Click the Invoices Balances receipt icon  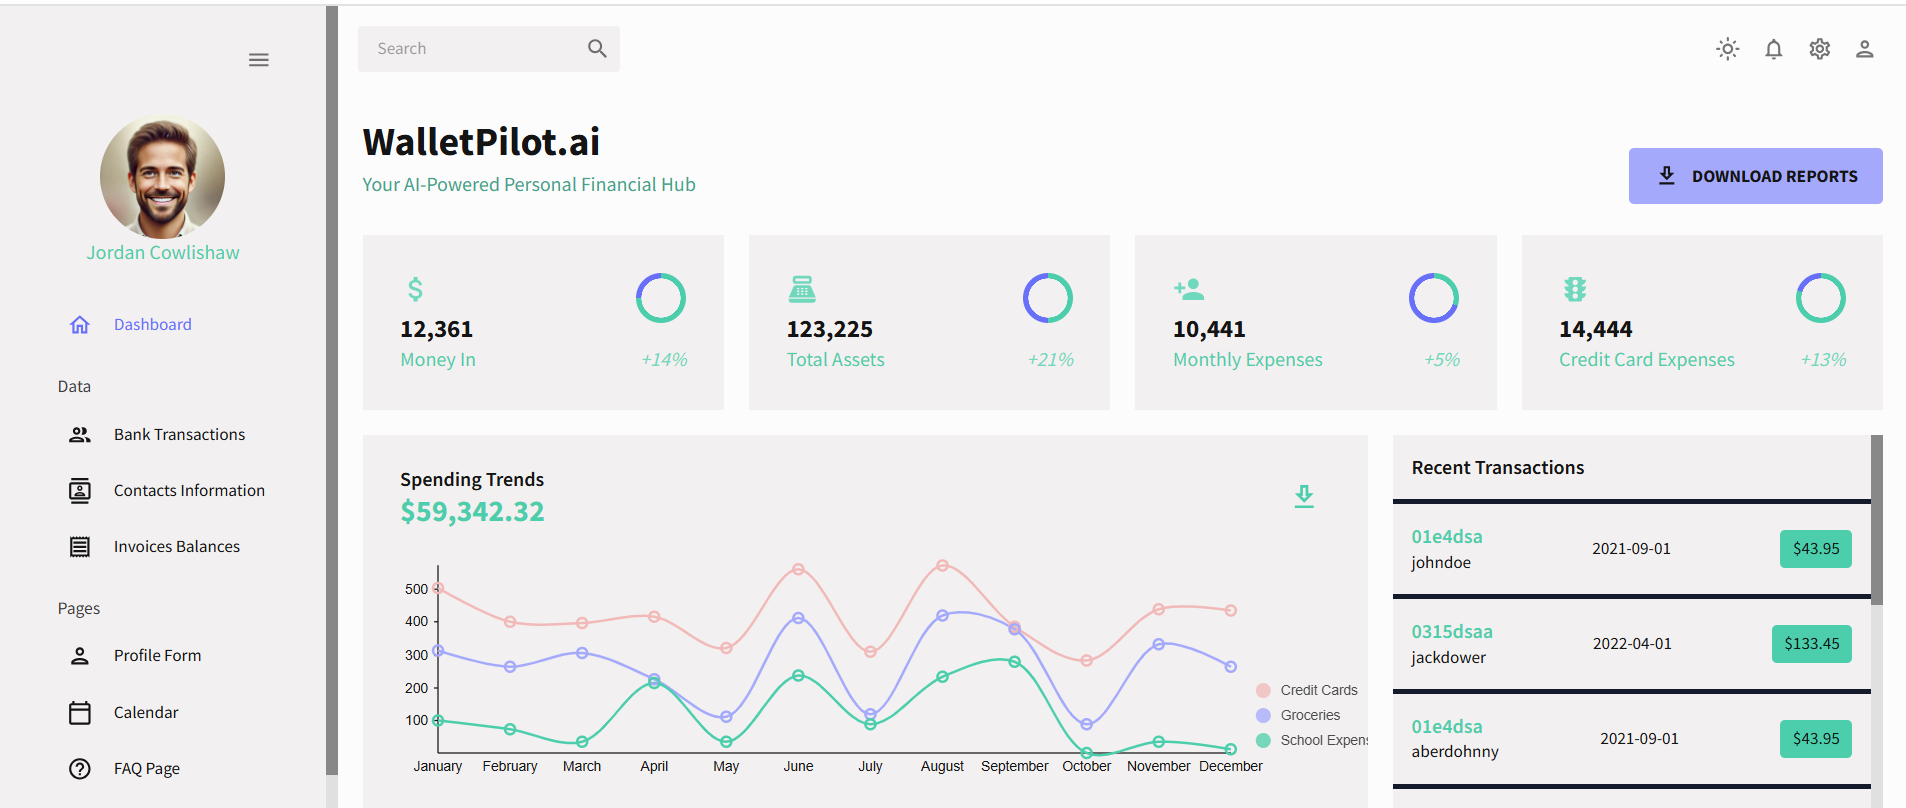(80, 547)
